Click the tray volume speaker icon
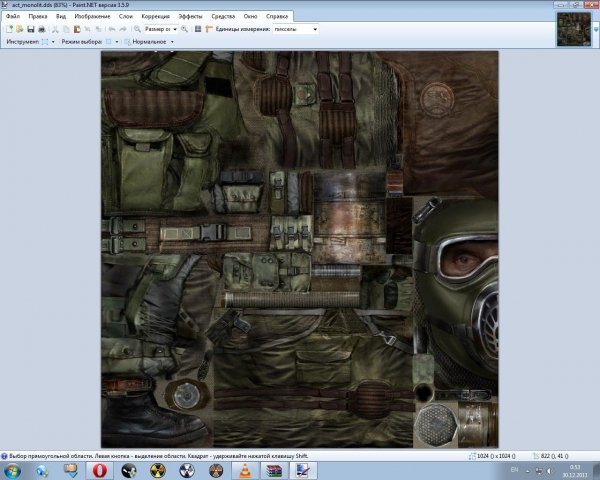 tap(549, 471)
